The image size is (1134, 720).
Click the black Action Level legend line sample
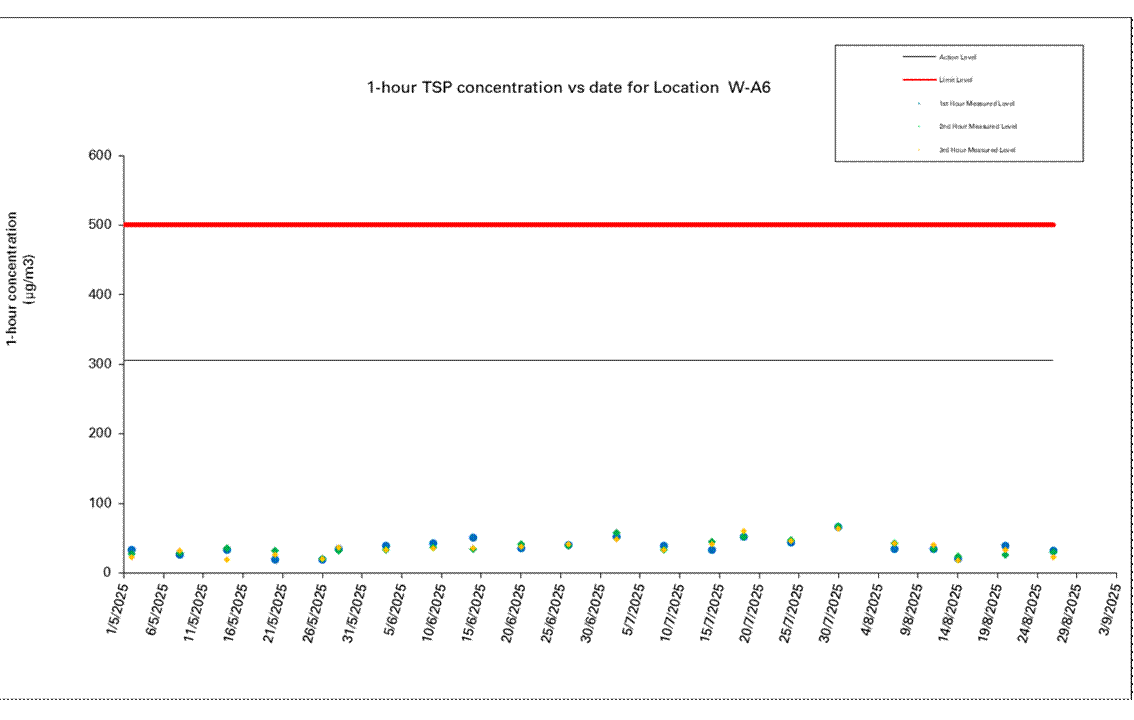click(920, 57)
